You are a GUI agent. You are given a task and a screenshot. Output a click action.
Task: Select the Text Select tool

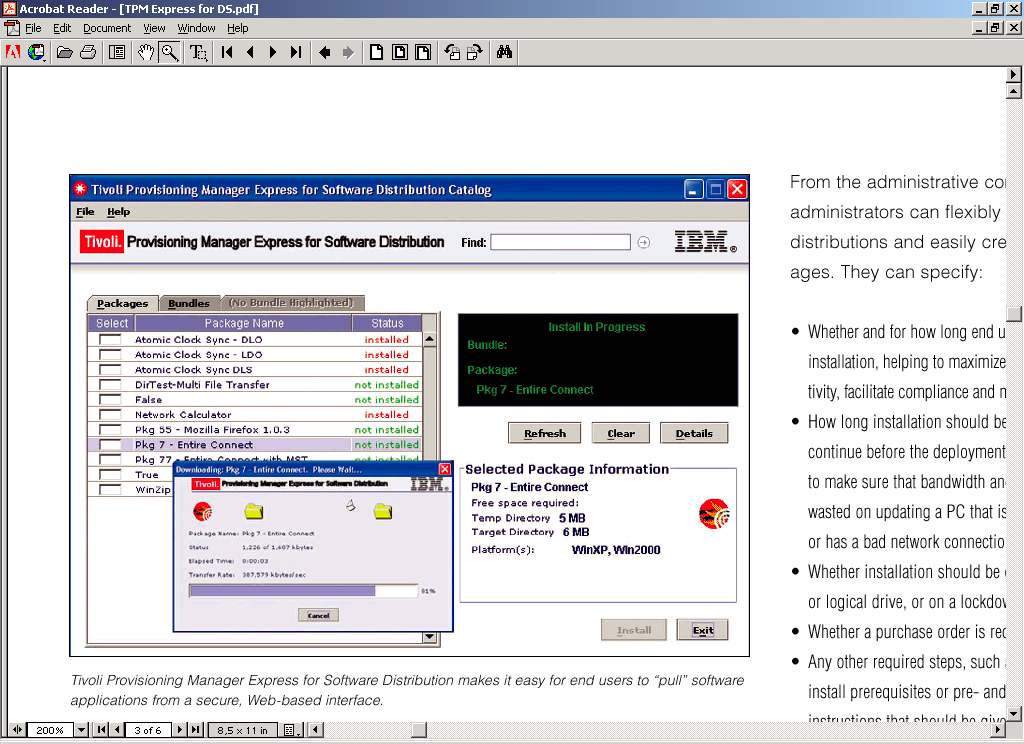coord(198,52)
